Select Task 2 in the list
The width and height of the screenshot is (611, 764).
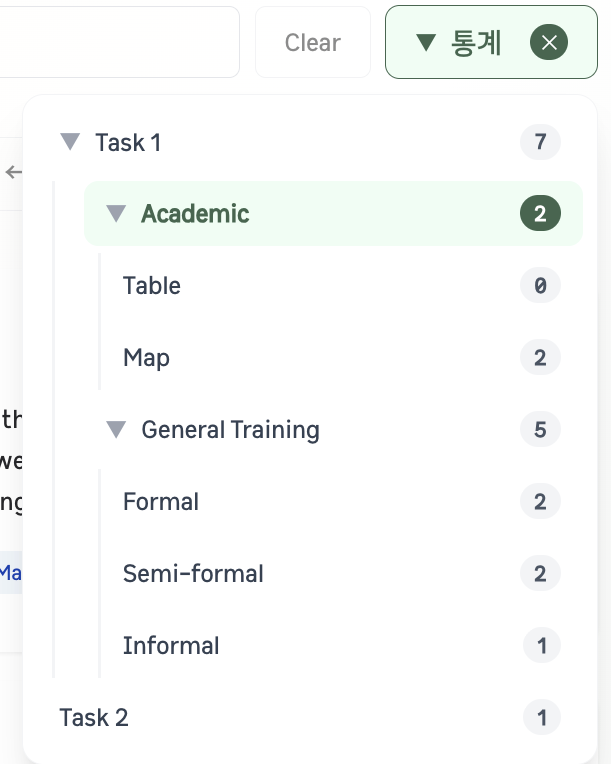pyautogui.click(x=310, y=717)
